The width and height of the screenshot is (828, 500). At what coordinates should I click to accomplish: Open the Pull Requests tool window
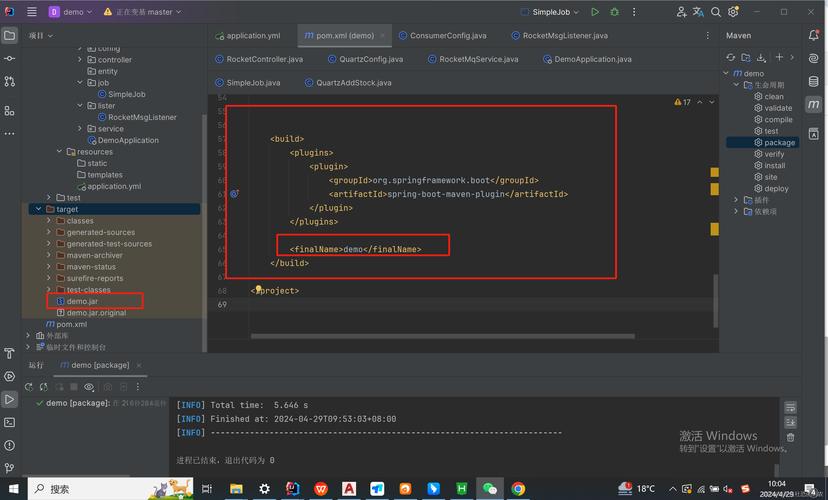click(x=10, y=81)
